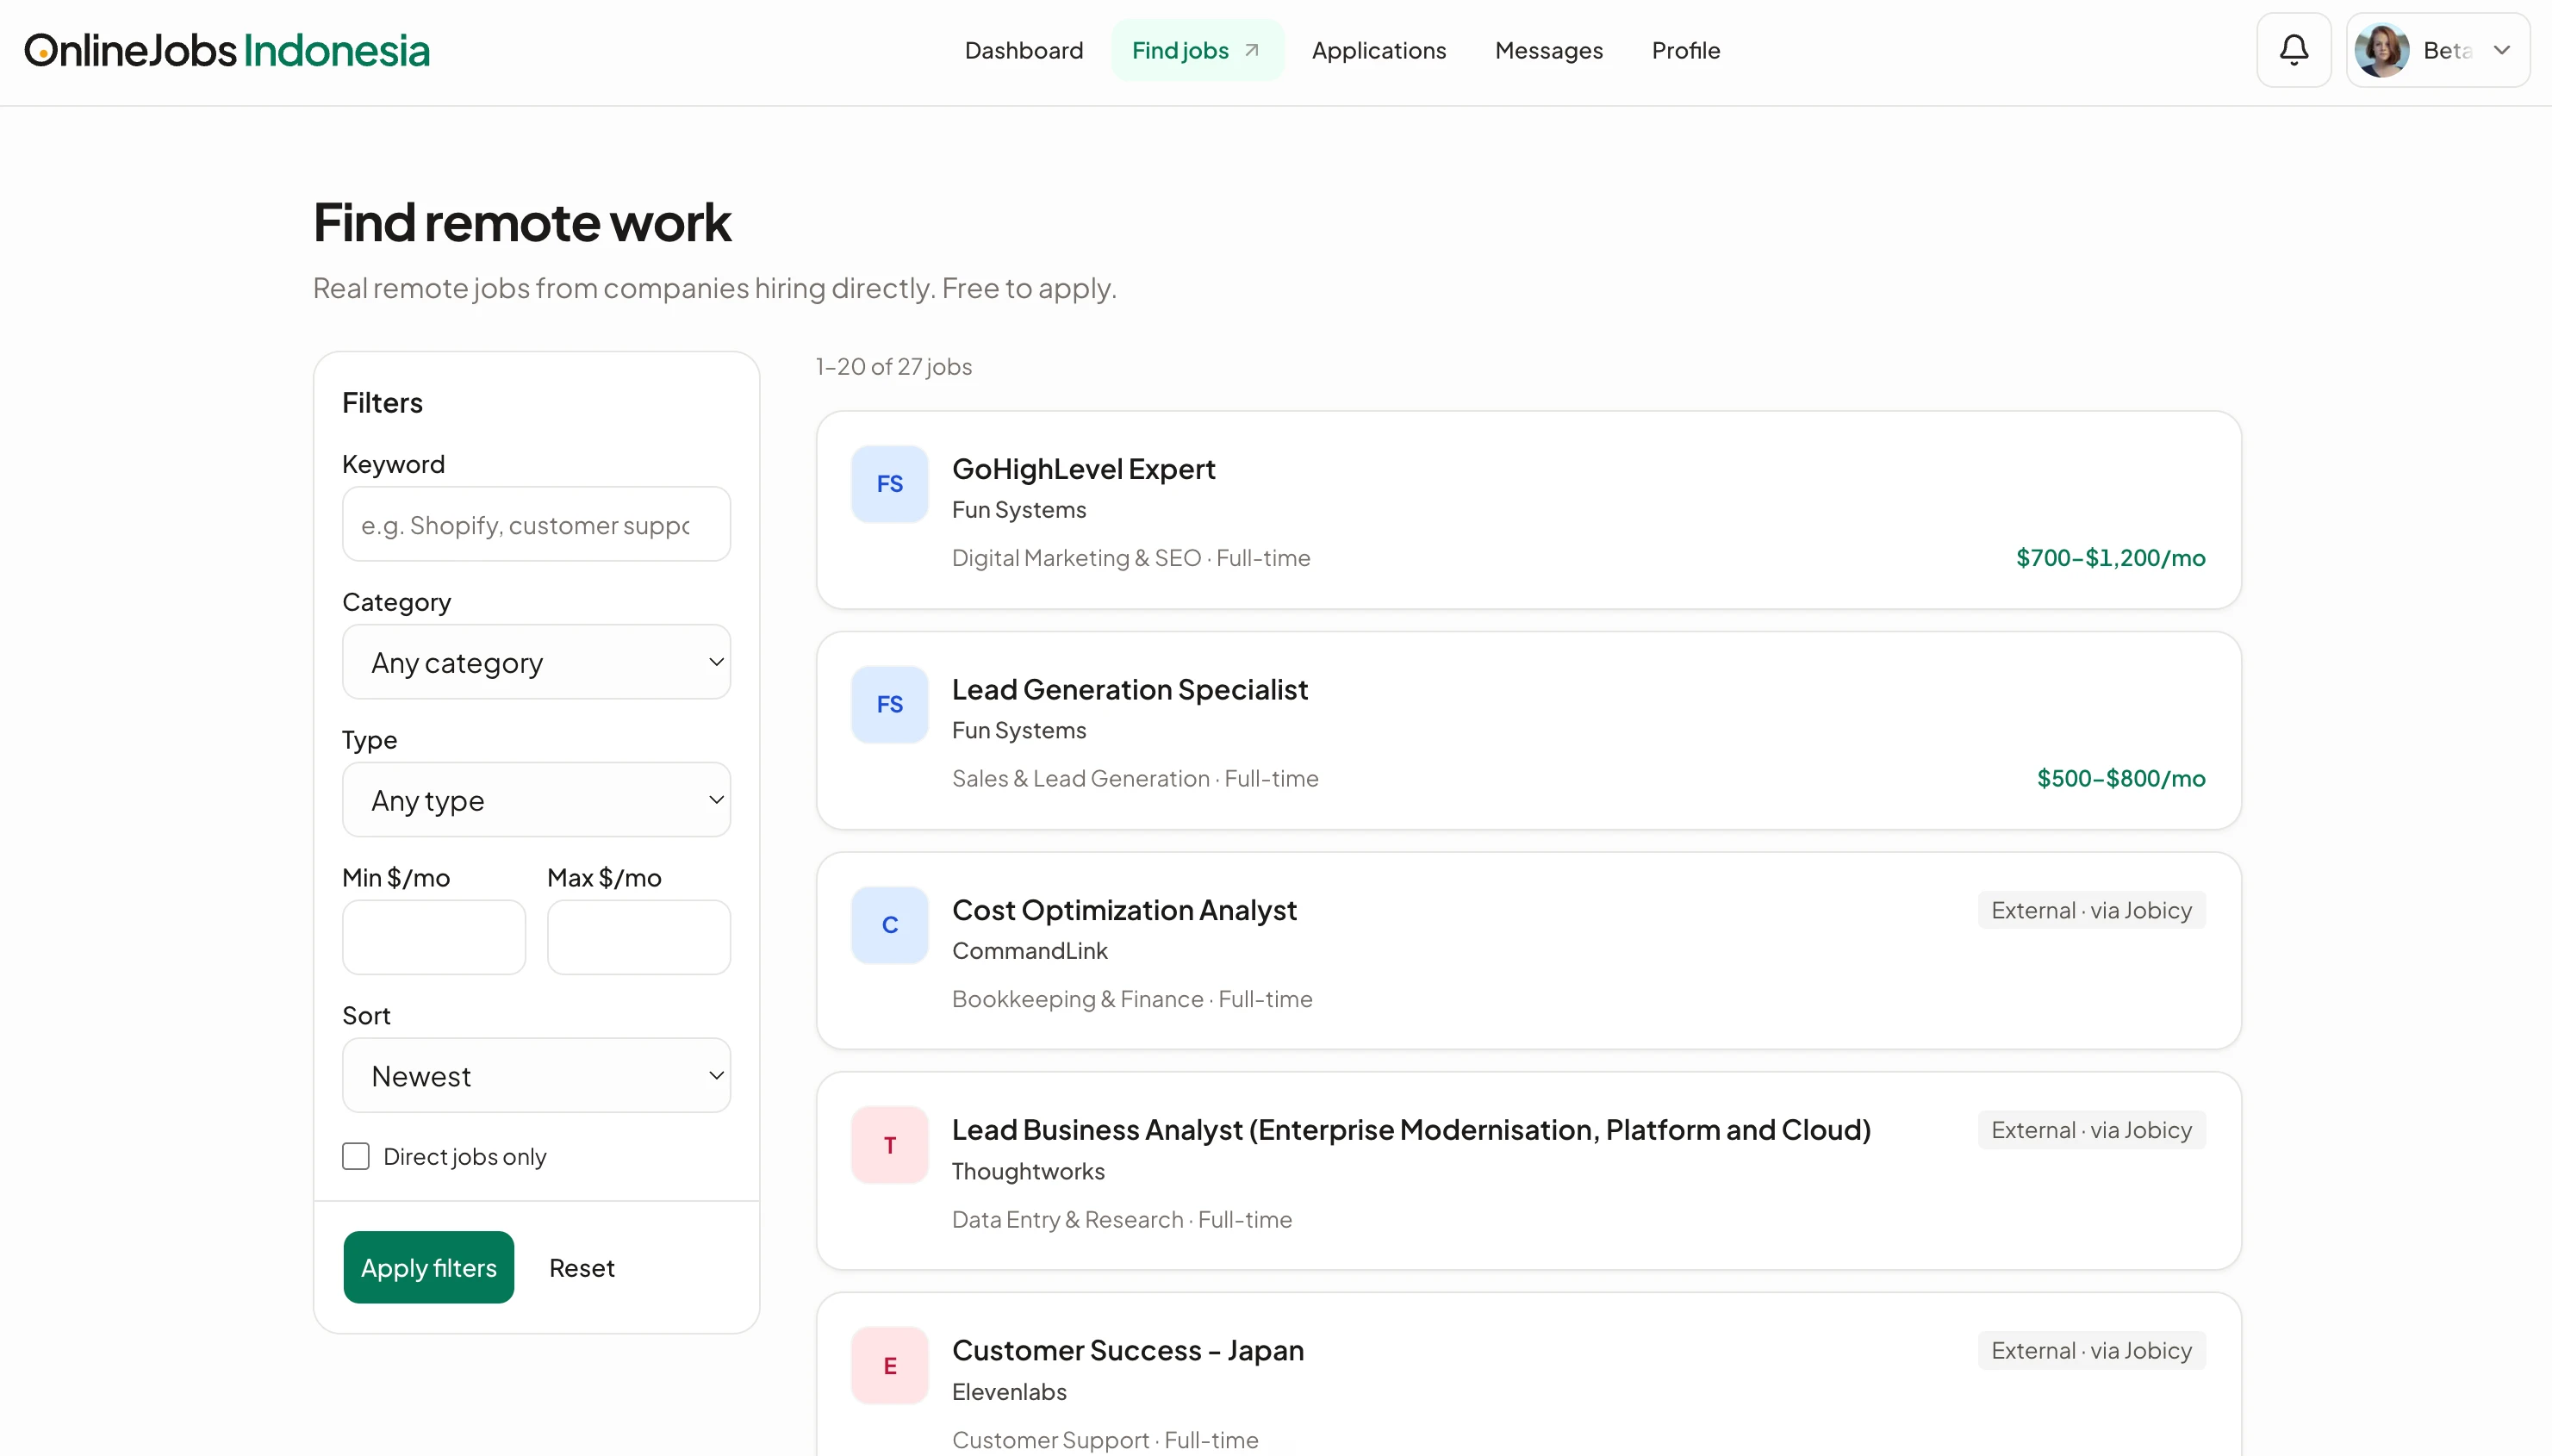Click External via Jobicy badge on Lead Business Analyst
The height and width of the screenshot is (1456, 2552).
[x=2091, y=1130]
